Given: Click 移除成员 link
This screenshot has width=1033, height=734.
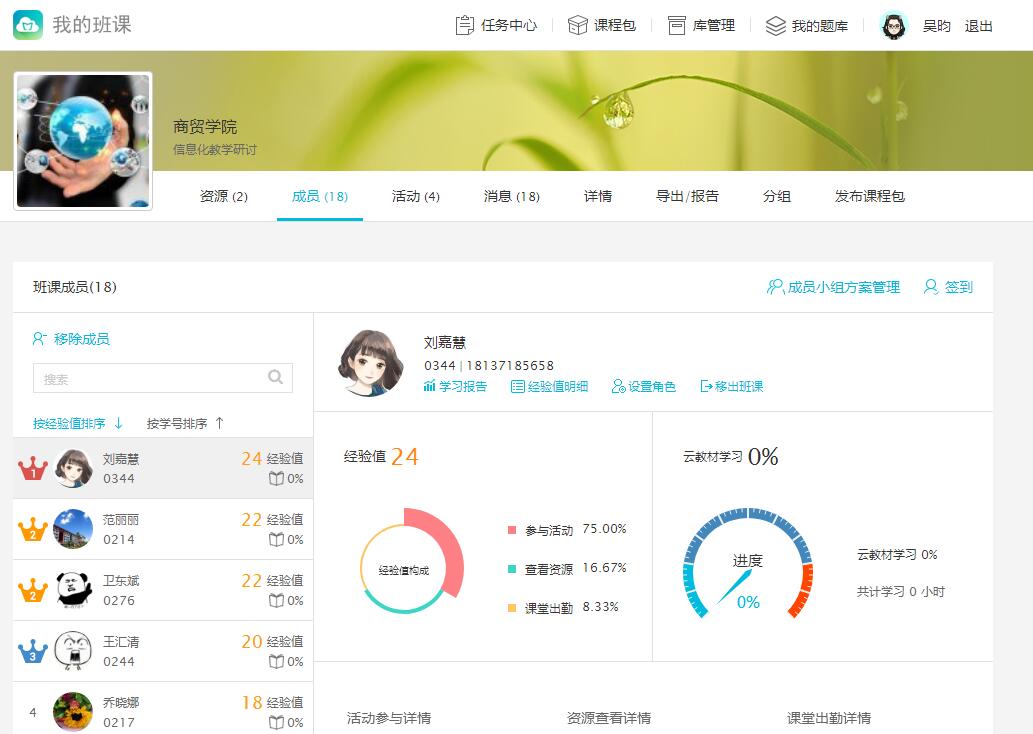Looking at the screenshot, I should click(71, 340).
